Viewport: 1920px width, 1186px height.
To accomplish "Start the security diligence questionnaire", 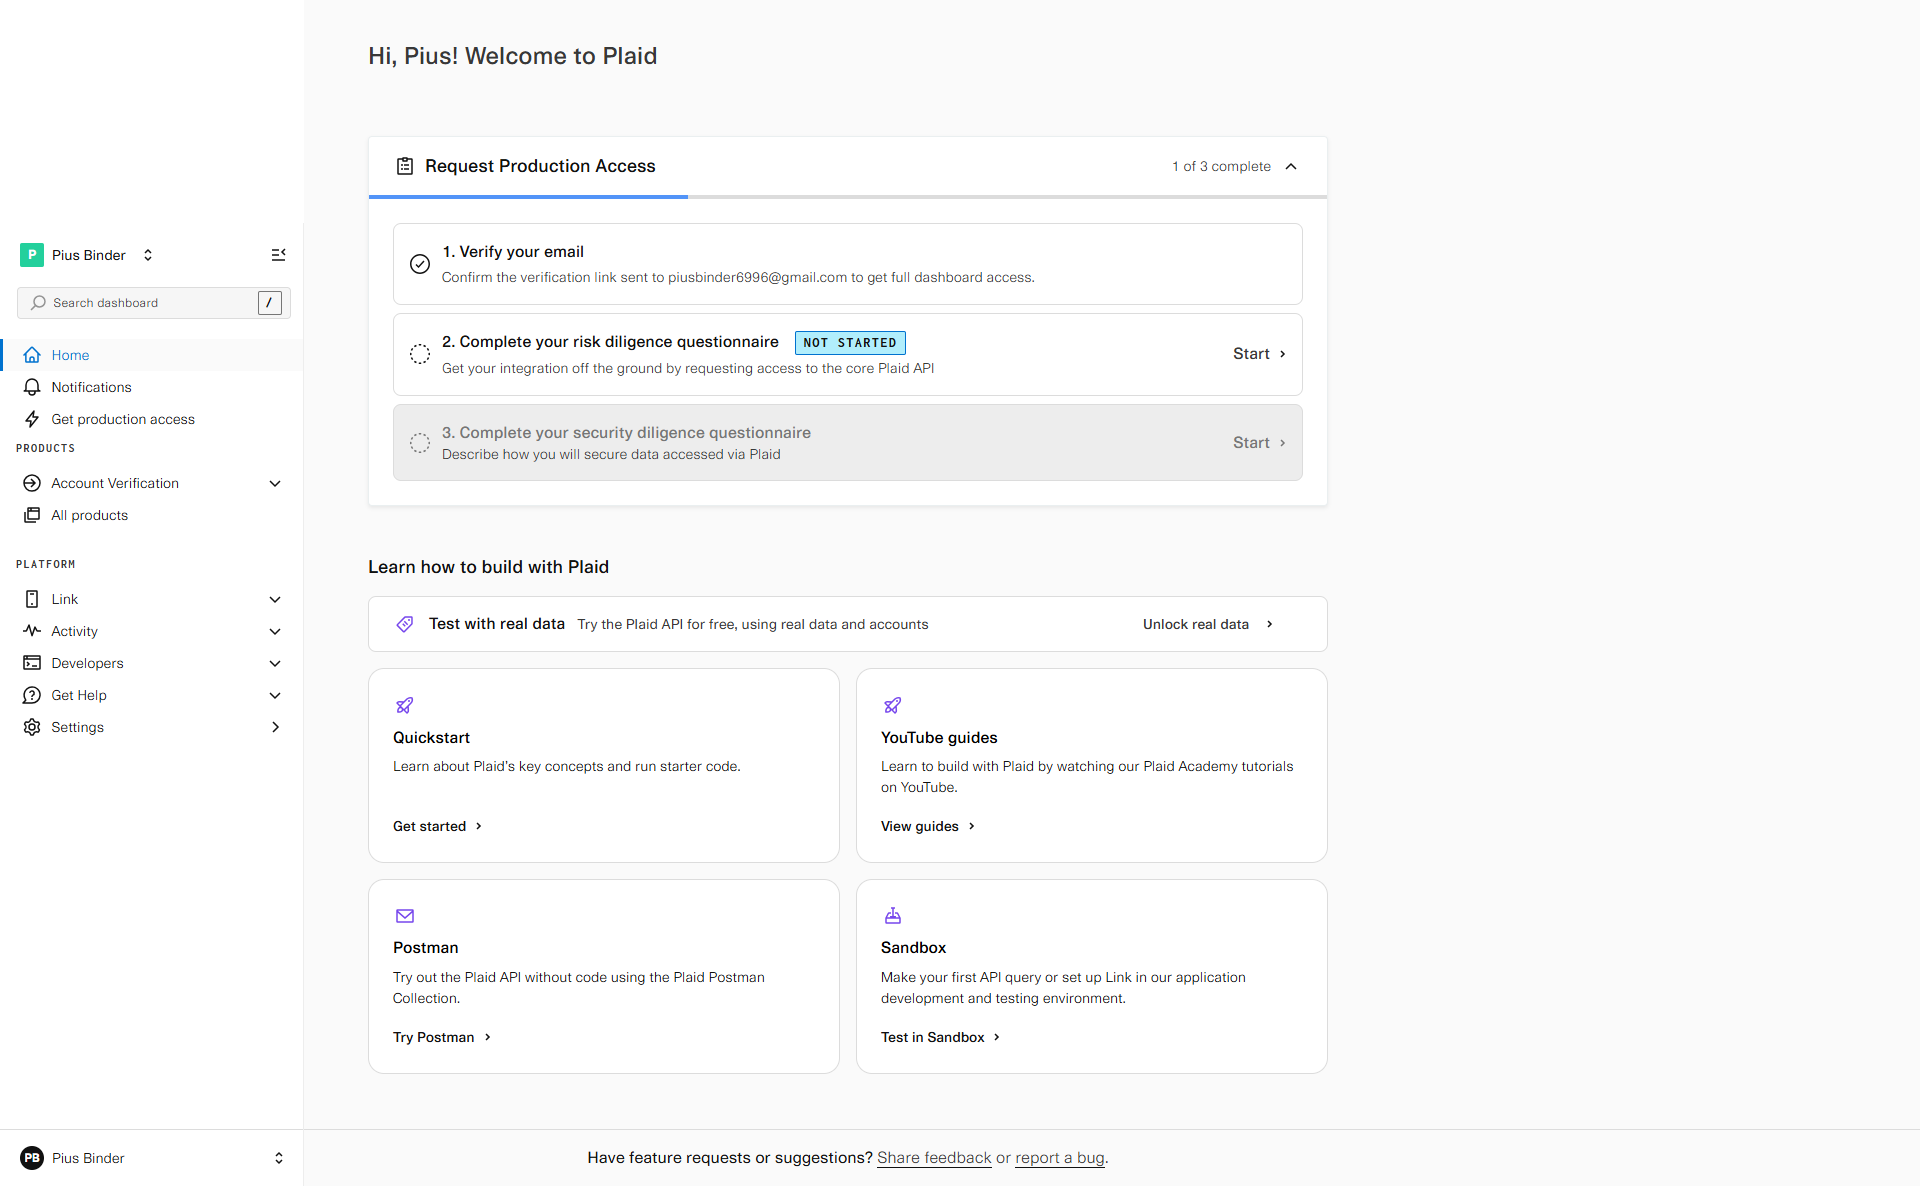I will point(1259,443).
